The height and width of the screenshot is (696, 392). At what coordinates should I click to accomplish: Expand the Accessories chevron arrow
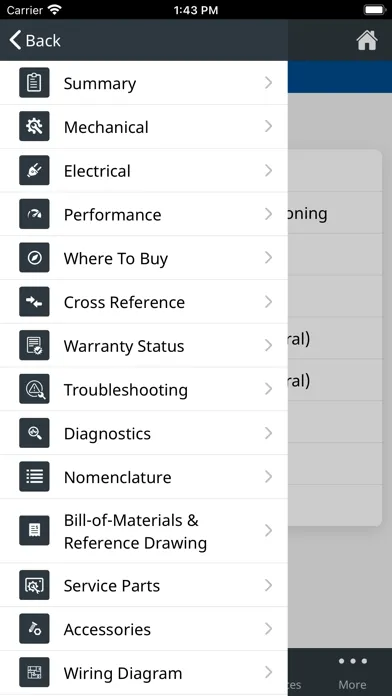268,629
